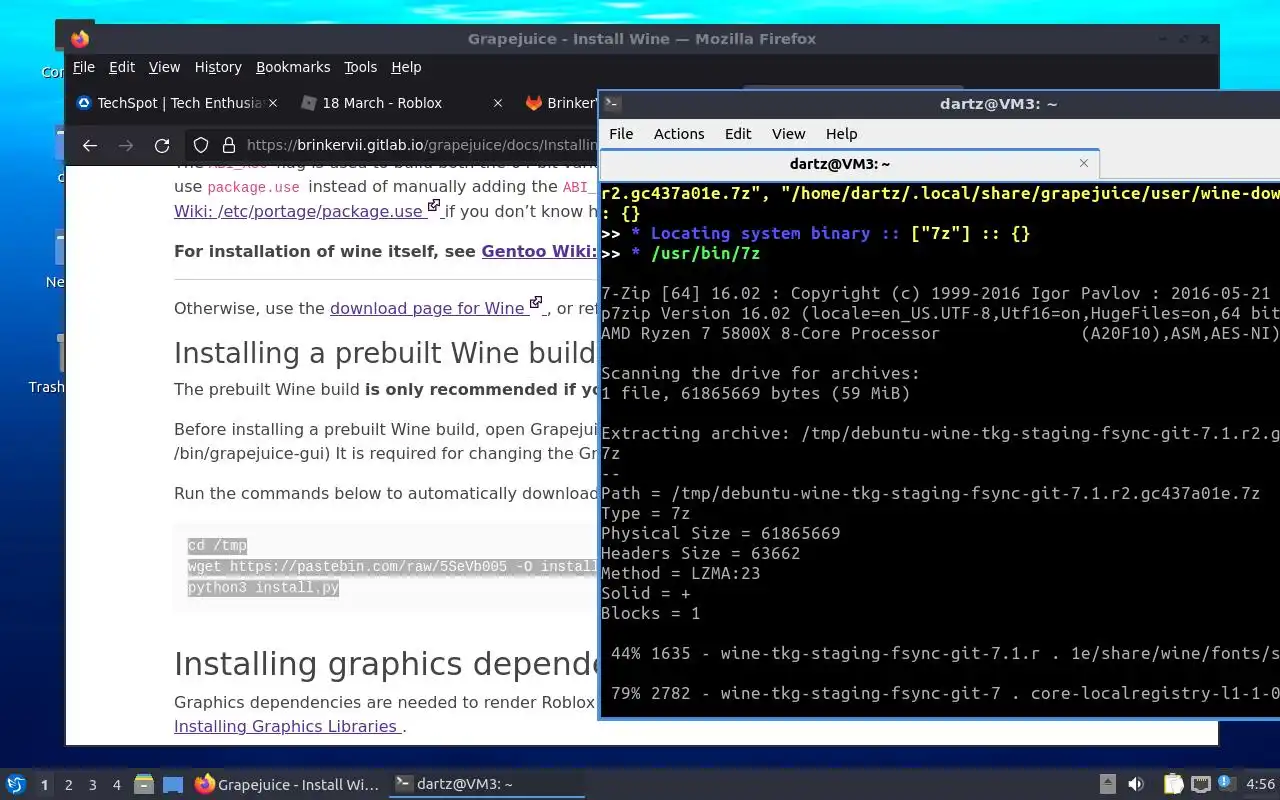Viewport: 1280px width, 800px height.
Task: Open tracking protection shield icon
Action: click(x=201, y=145)
